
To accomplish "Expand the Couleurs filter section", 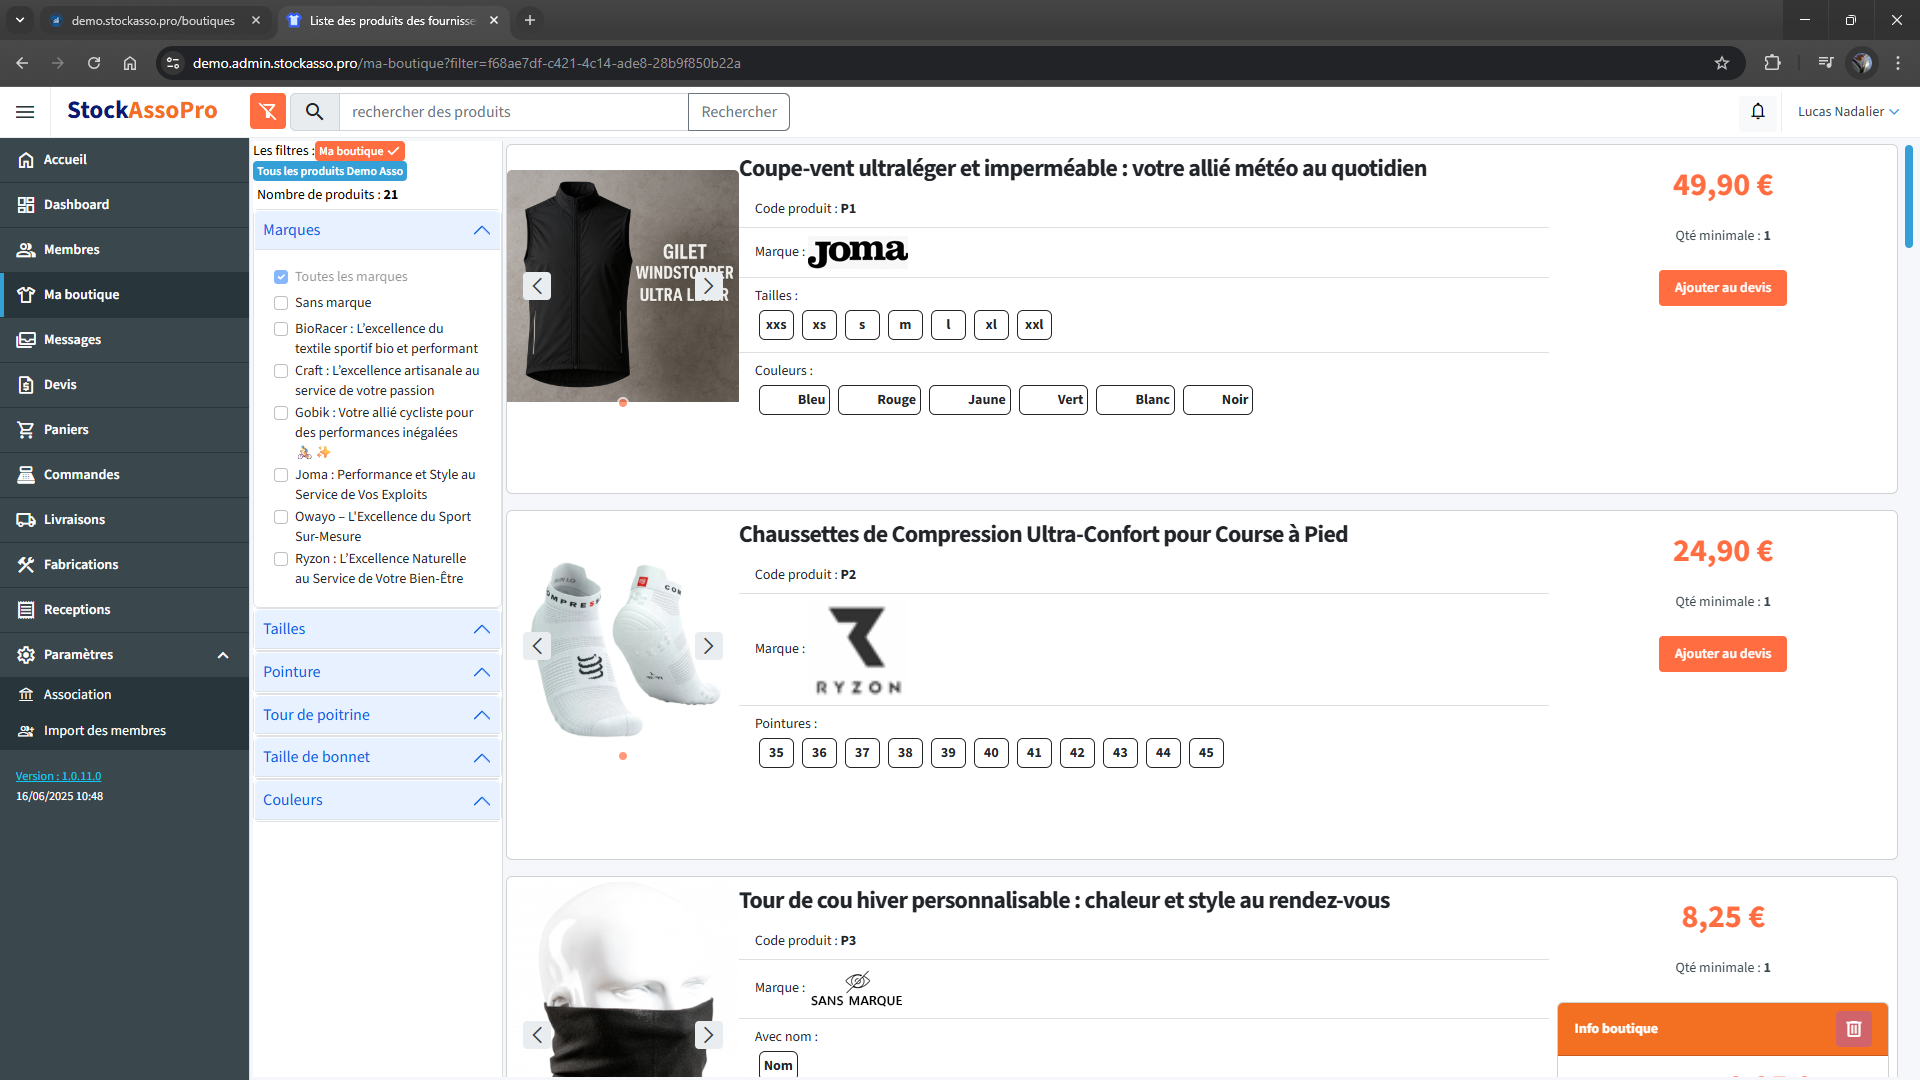I will pos(377,800).
